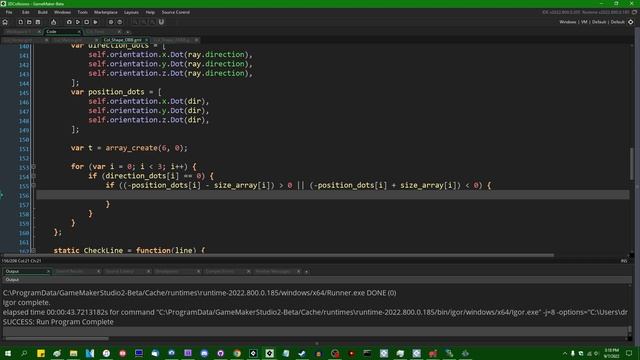This screenshot has width=640, height=360.
Task: Open a project with the toolbar folder icon
Action: (x=29, y=22)
